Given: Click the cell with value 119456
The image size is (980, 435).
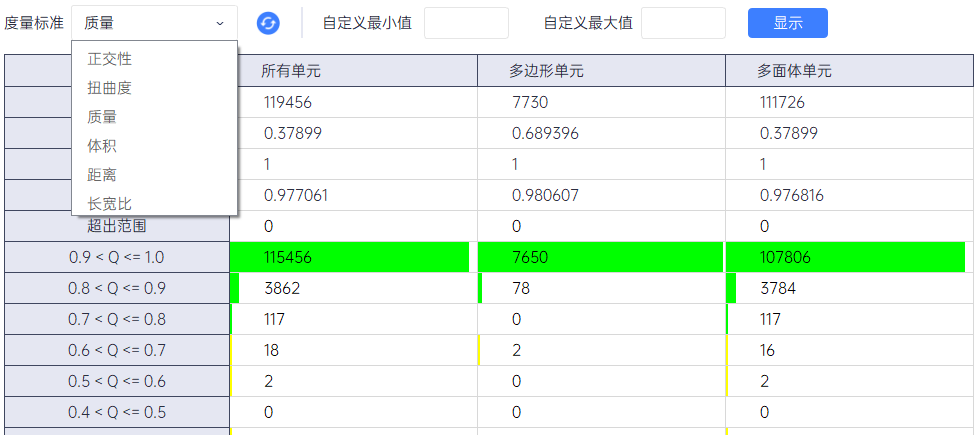Looking at the screenshot, I should point(354,102).
